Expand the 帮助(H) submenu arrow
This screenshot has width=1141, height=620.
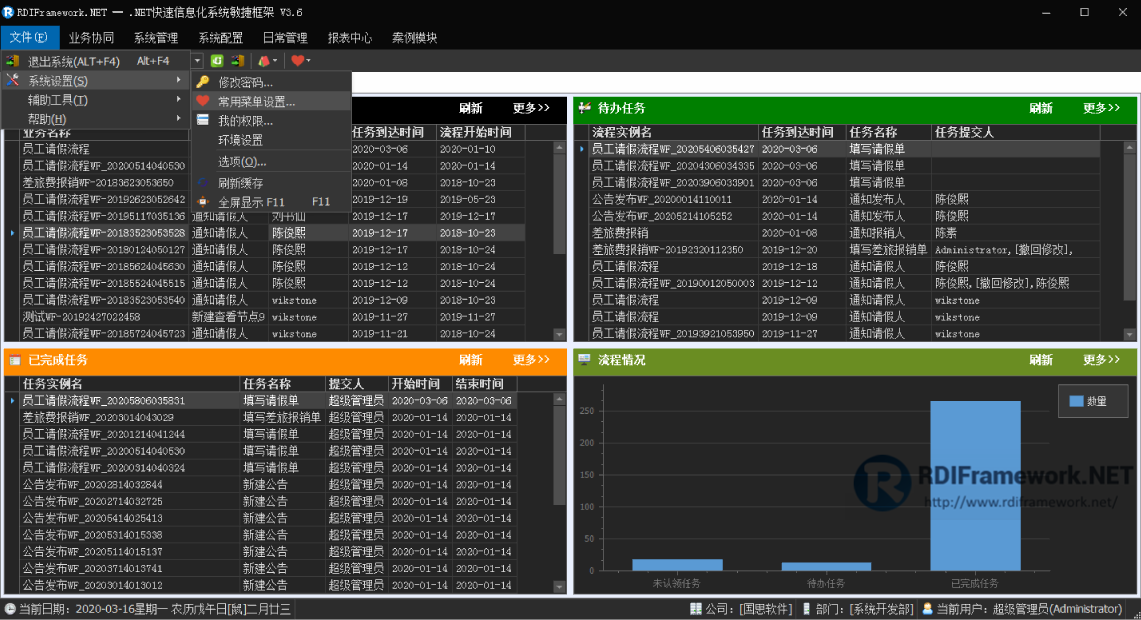point(178,118)
